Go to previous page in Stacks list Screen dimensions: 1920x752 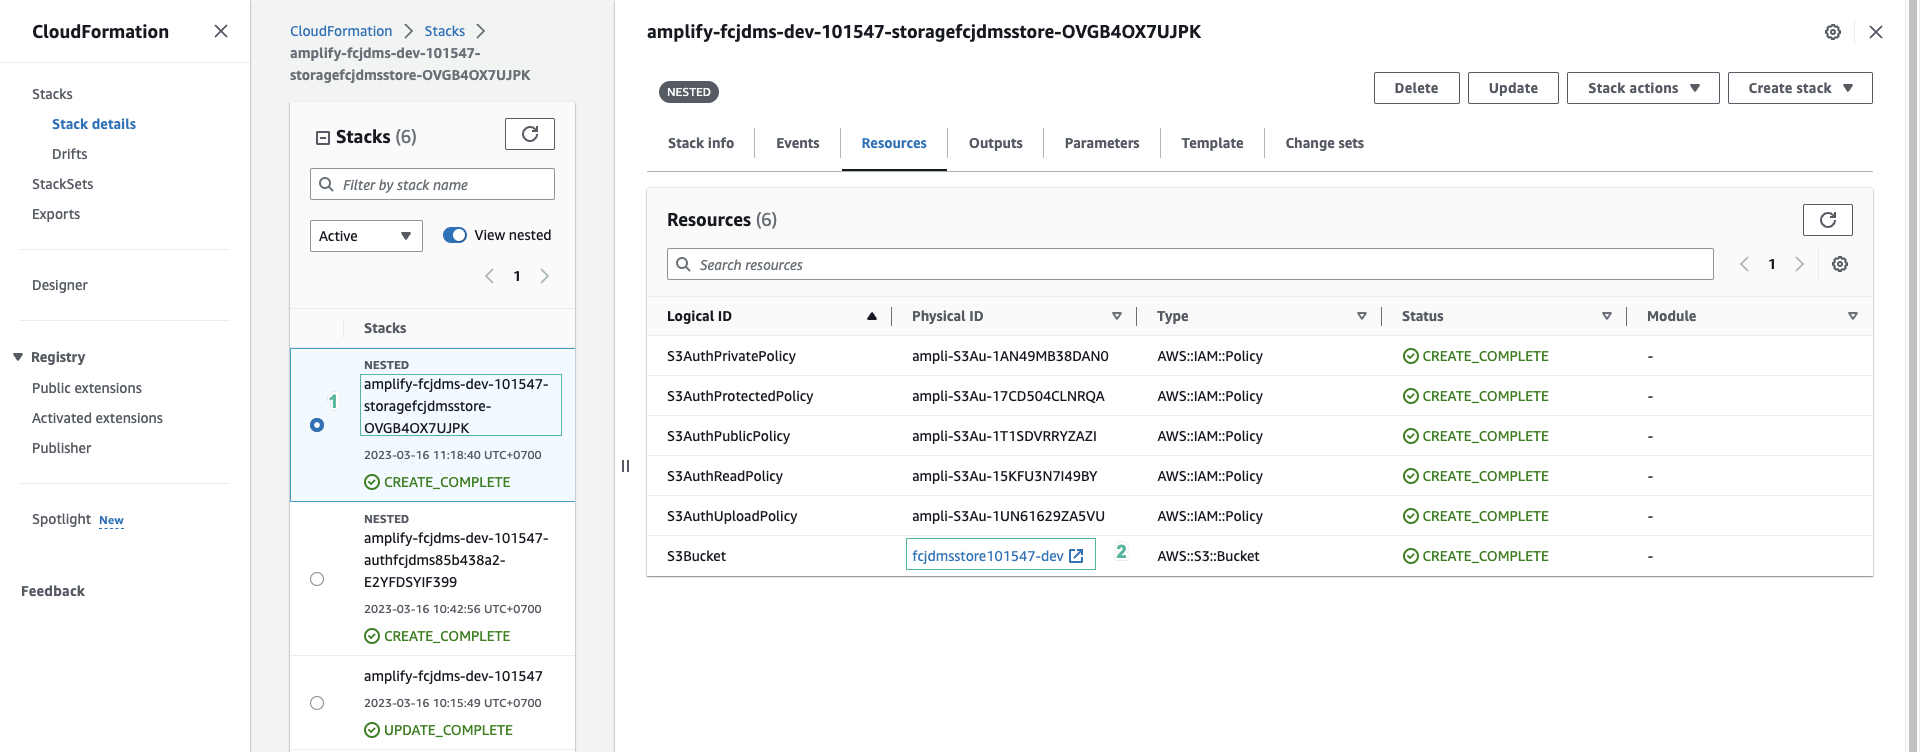(489, 276)
